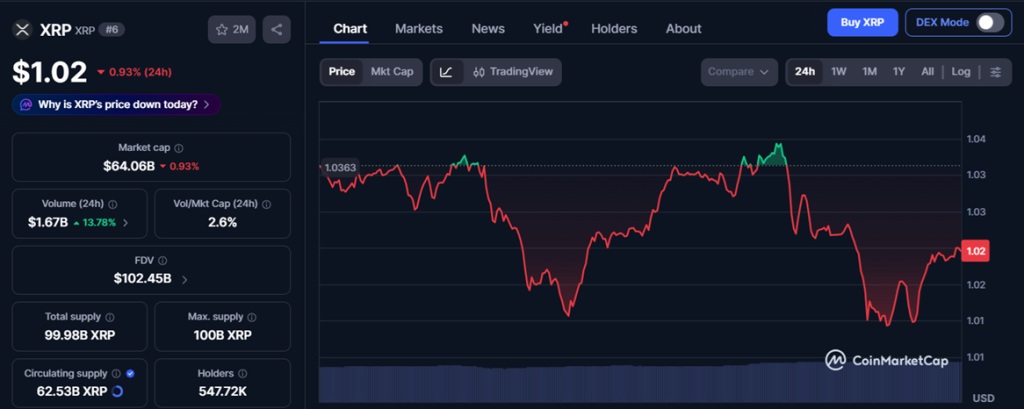Open the Markets tab

[x=419, y=29]
